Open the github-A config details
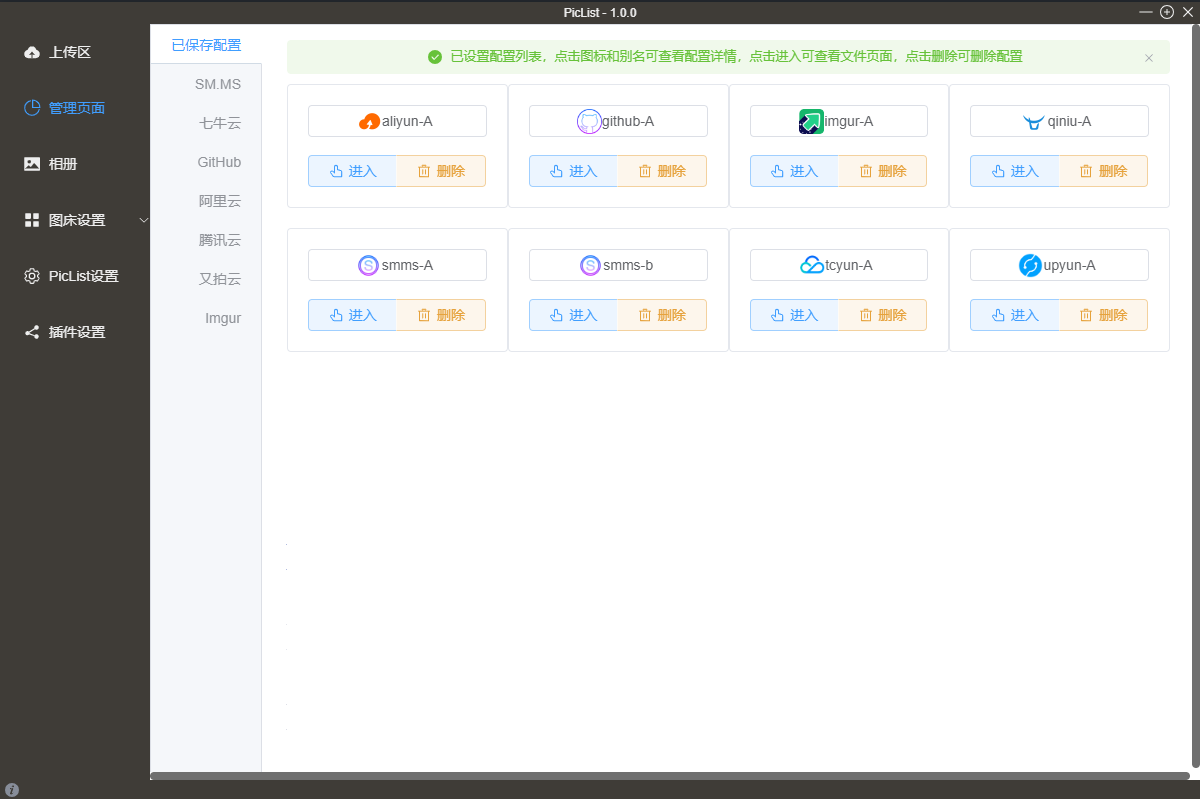Viewport: 1200px width, 799px height. pyautogui.click(x=618, y=121)
